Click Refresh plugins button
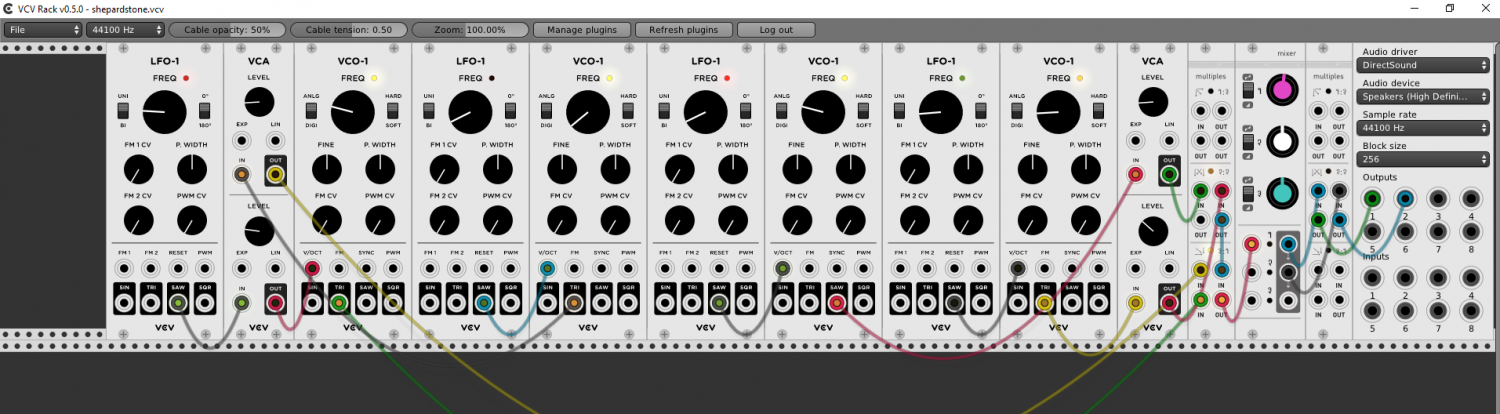The image size is (1500, 414). [x=683, y=30]
